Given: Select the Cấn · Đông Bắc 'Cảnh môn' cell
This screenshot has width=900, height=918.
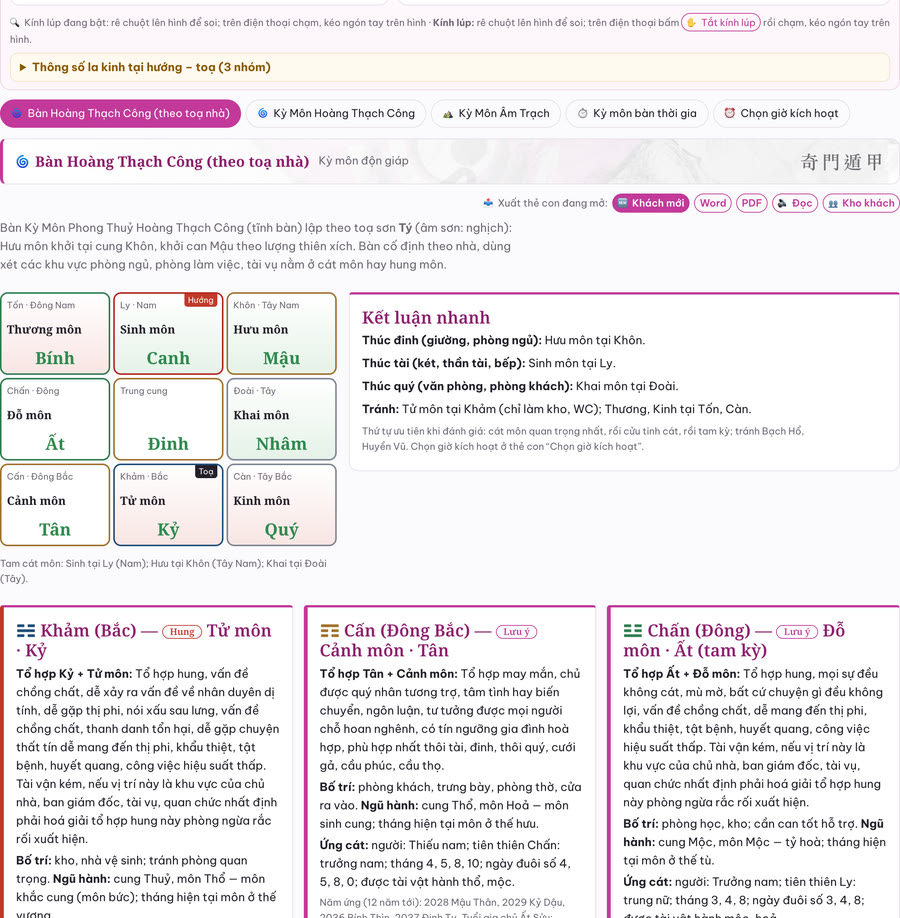Looking at the screenshot, I should point(55,505).
